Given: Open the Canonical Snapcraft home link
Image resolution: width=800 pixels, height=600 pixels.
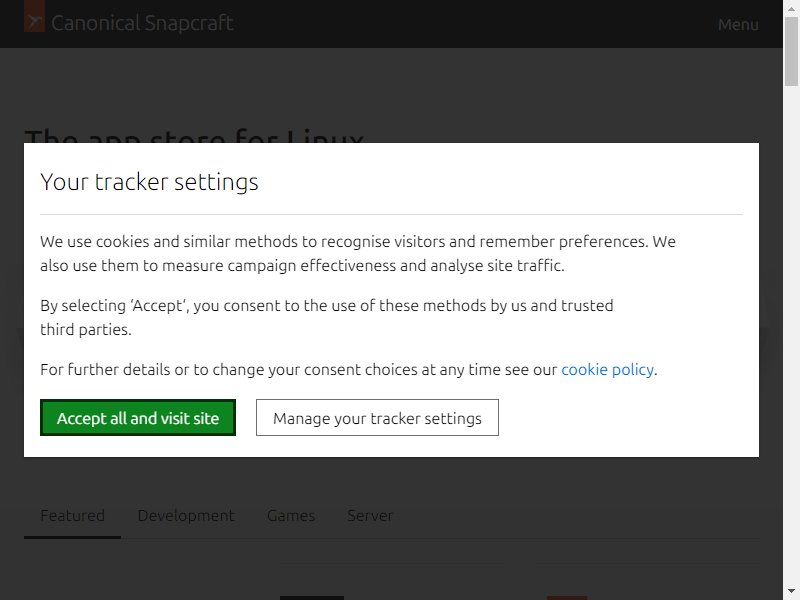Looking at the screenshot, I should point(129,22).
